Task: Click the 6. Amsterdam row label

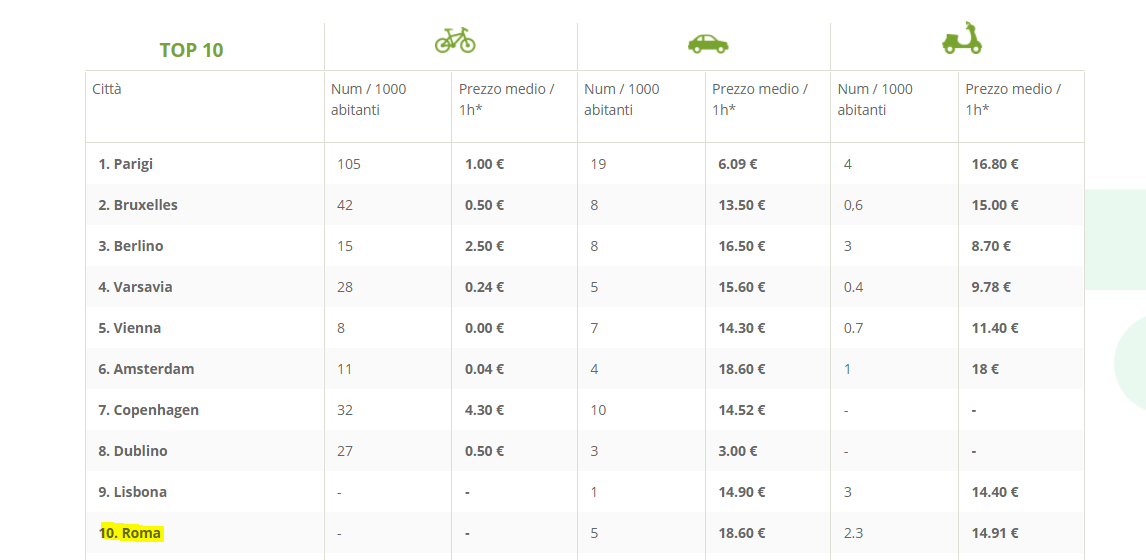Action: 147,369
